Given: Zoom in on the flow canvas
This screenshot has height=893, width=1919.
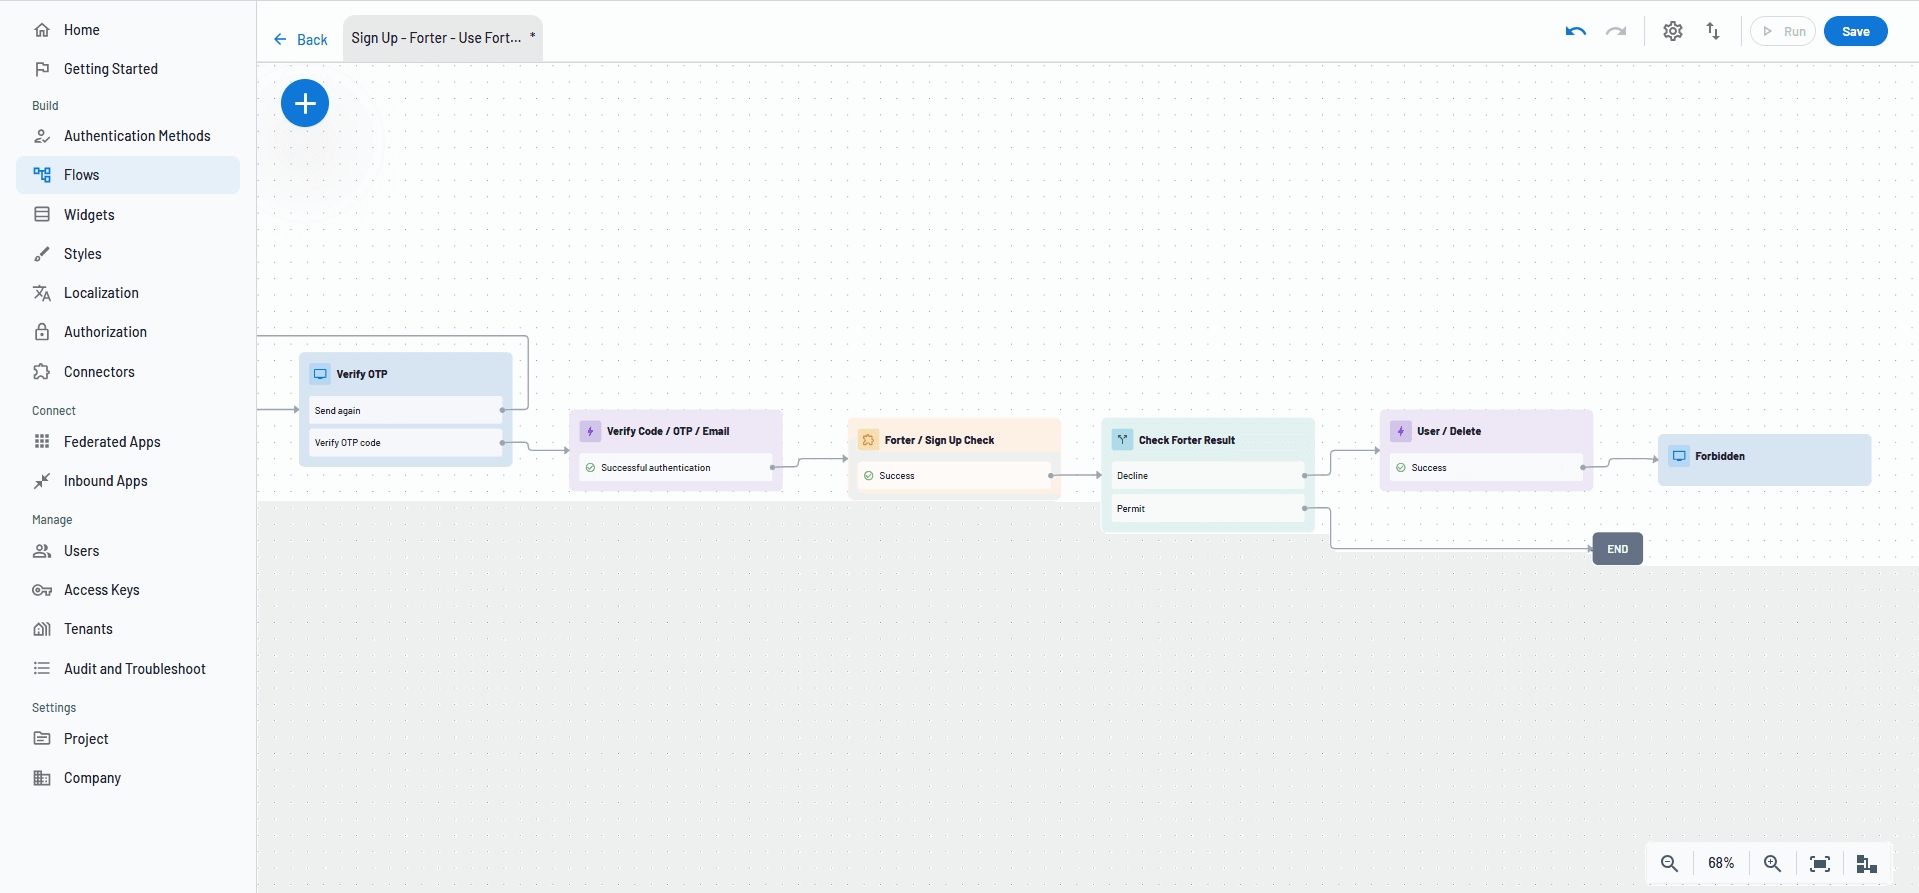Looking at the screenshot, I should click(x=1772, y=863).
